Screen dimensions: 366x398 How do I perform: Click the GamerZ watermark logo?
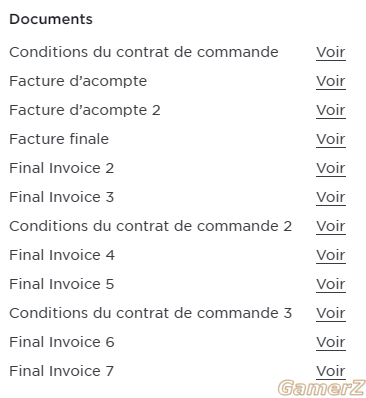[x=322, y=388]
